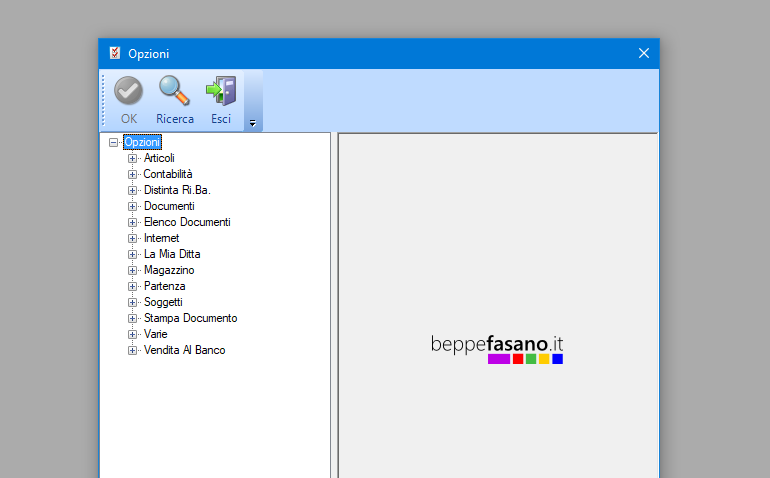The height and width of the screenshot is (478, 770).
Task: Collapse the Opzioni root node
Action: (x=113, y=143)
